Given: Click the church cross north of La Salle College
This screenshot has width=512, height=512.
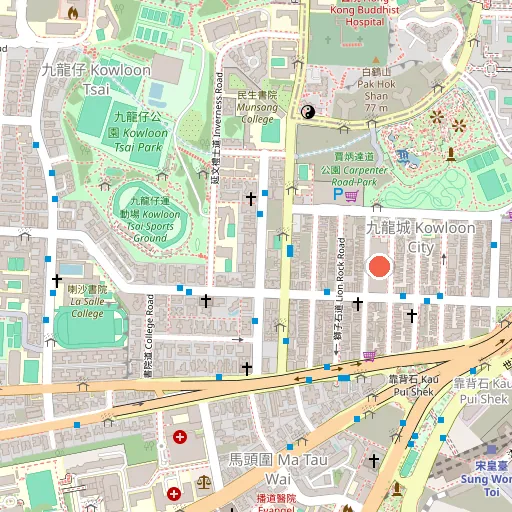Looking at the screenshot, I should click(x=57, y=281).
